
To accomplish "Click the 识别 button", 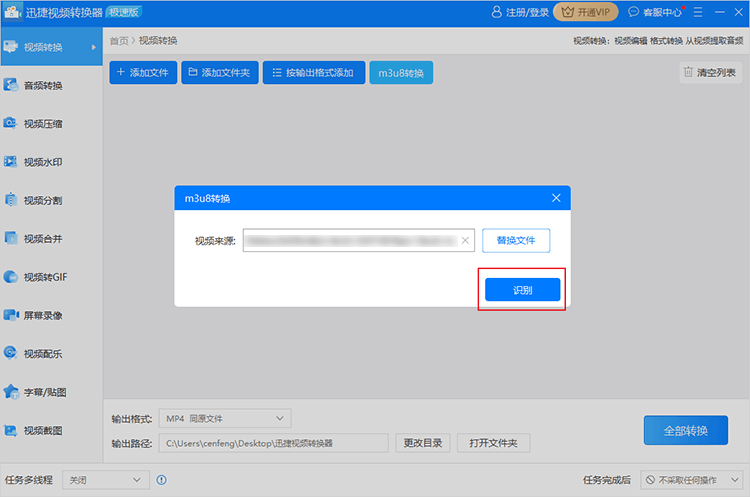I will coord(522,290).
